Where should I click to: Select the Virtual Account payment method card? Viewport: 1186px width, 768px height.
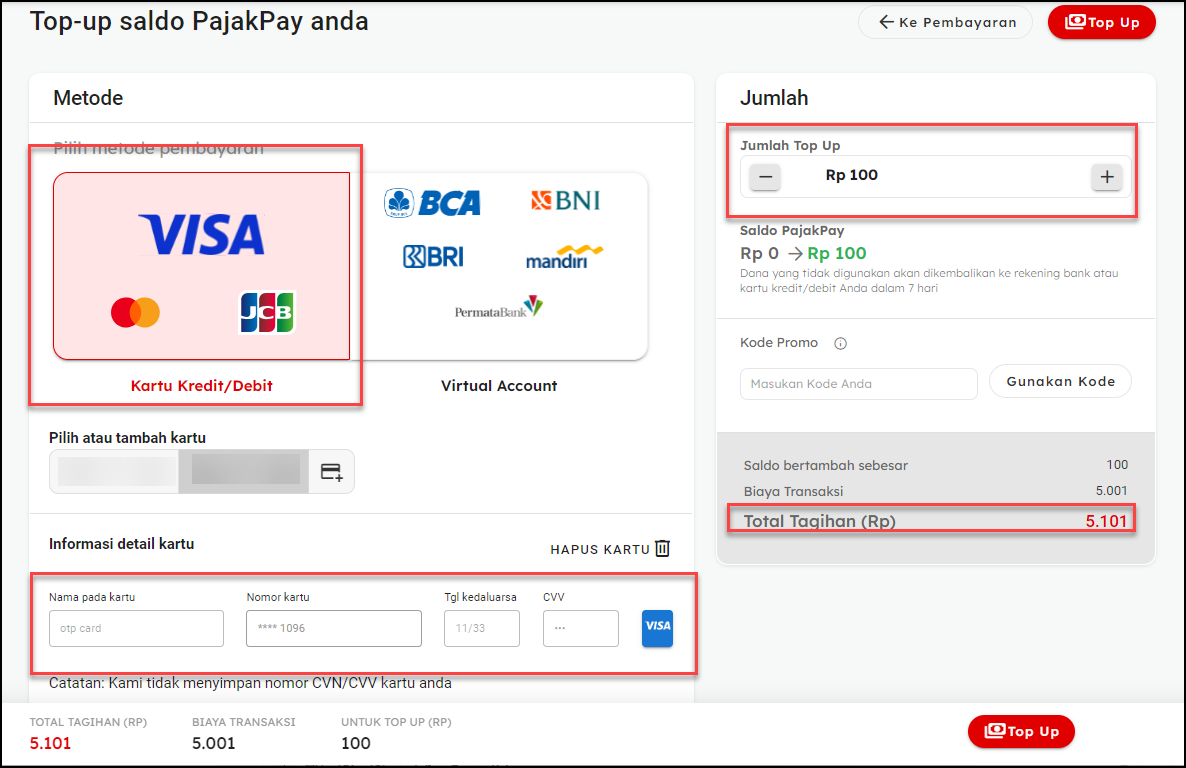click(499, 266)
